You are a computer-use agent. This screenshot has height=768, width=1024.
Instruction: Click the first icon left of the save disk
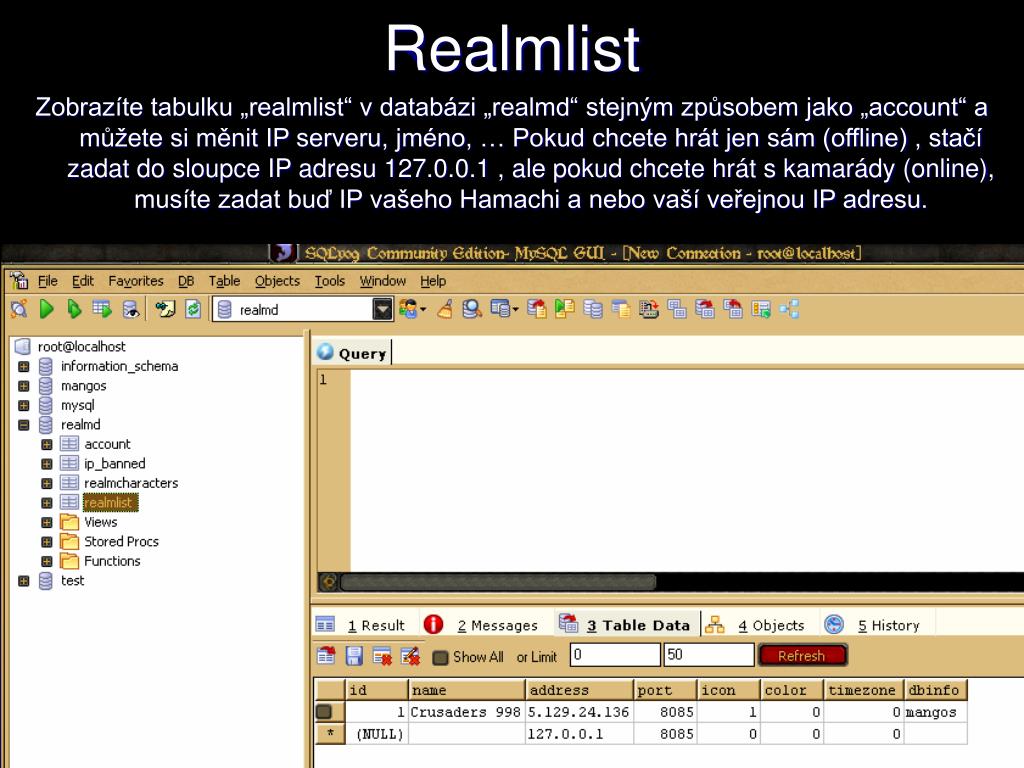(326, 656)
